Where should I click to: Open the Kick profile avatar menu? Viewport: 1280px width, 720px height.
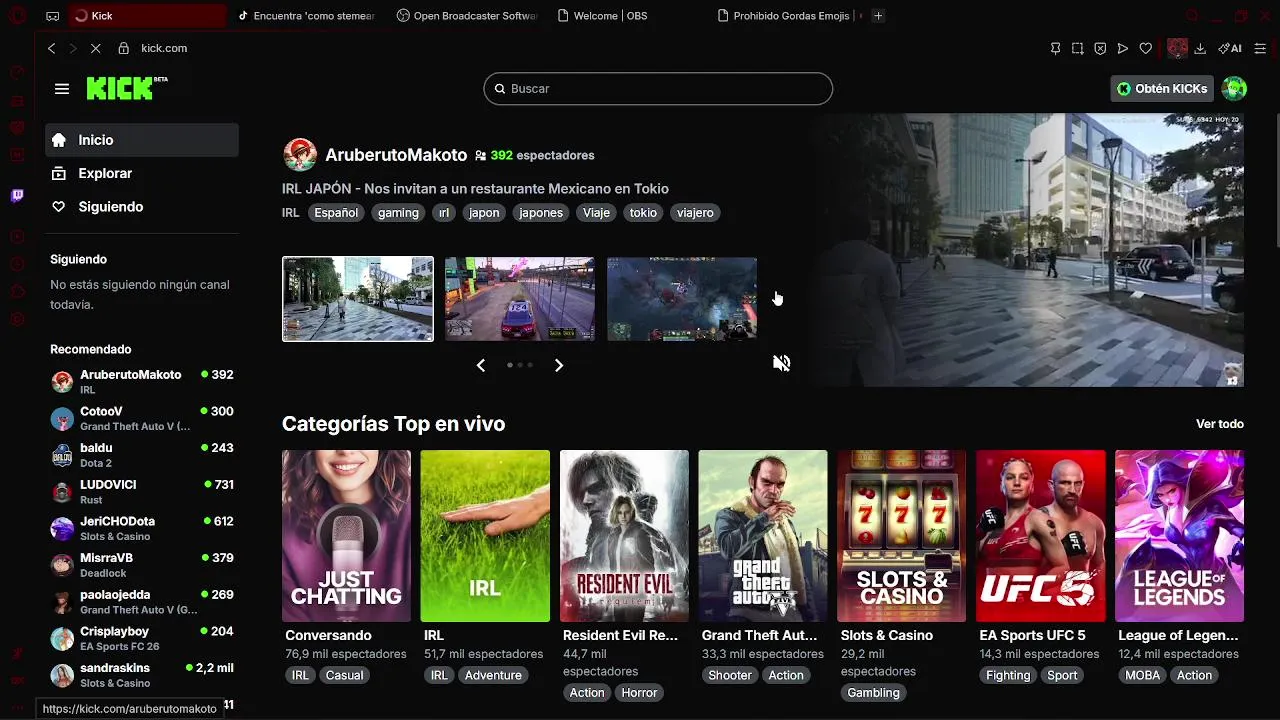(x=1234, y=88)
